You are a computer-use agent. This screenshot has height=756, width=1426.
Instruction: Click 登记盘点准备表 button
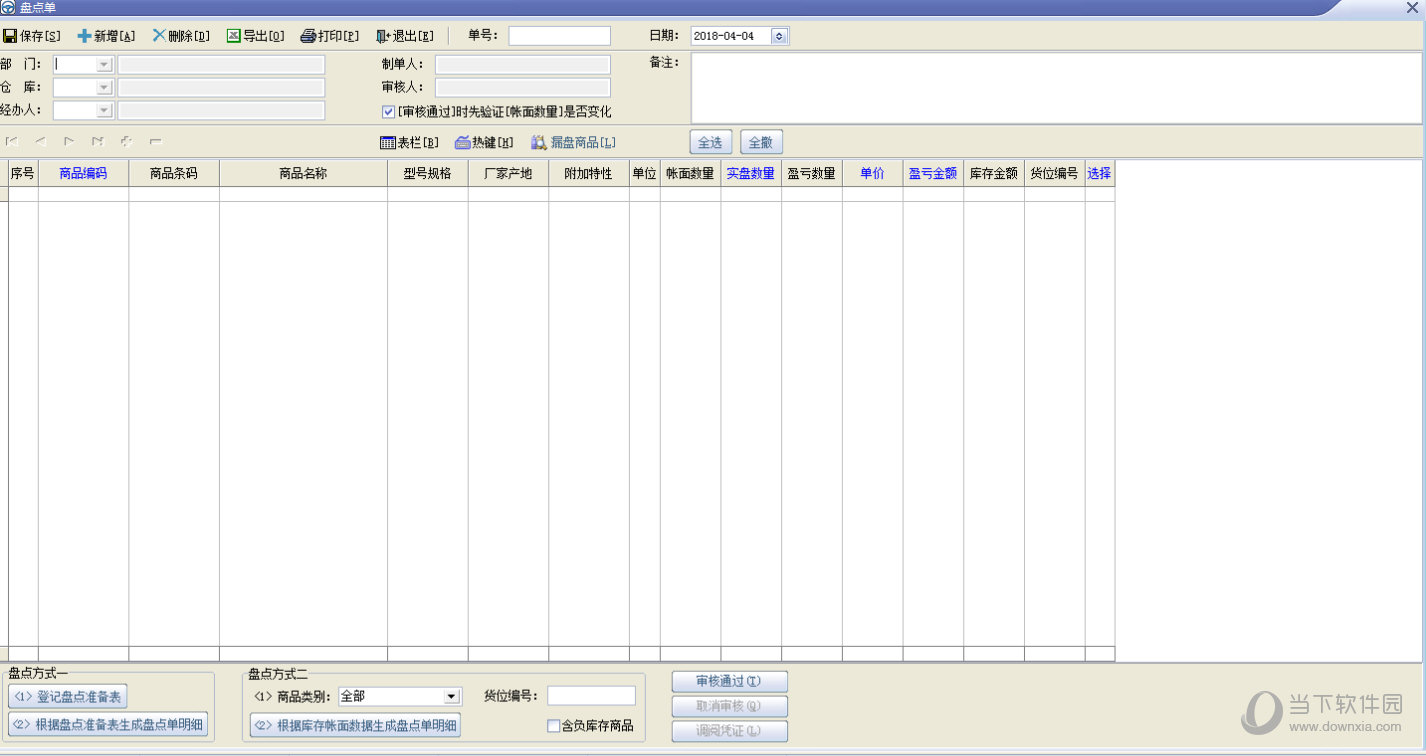(x=68, y=696)
